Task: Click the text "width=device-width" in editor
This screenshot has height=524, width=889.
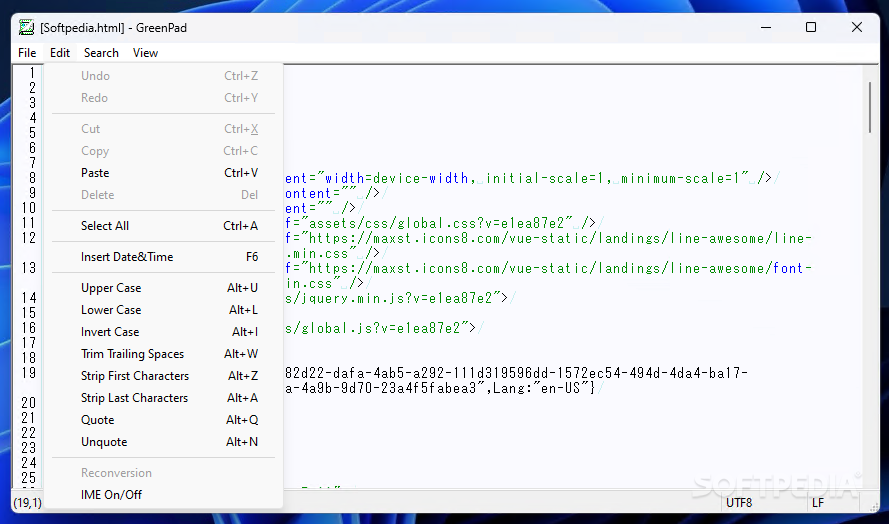Action: pyautogui.click(x=396, y=179)
